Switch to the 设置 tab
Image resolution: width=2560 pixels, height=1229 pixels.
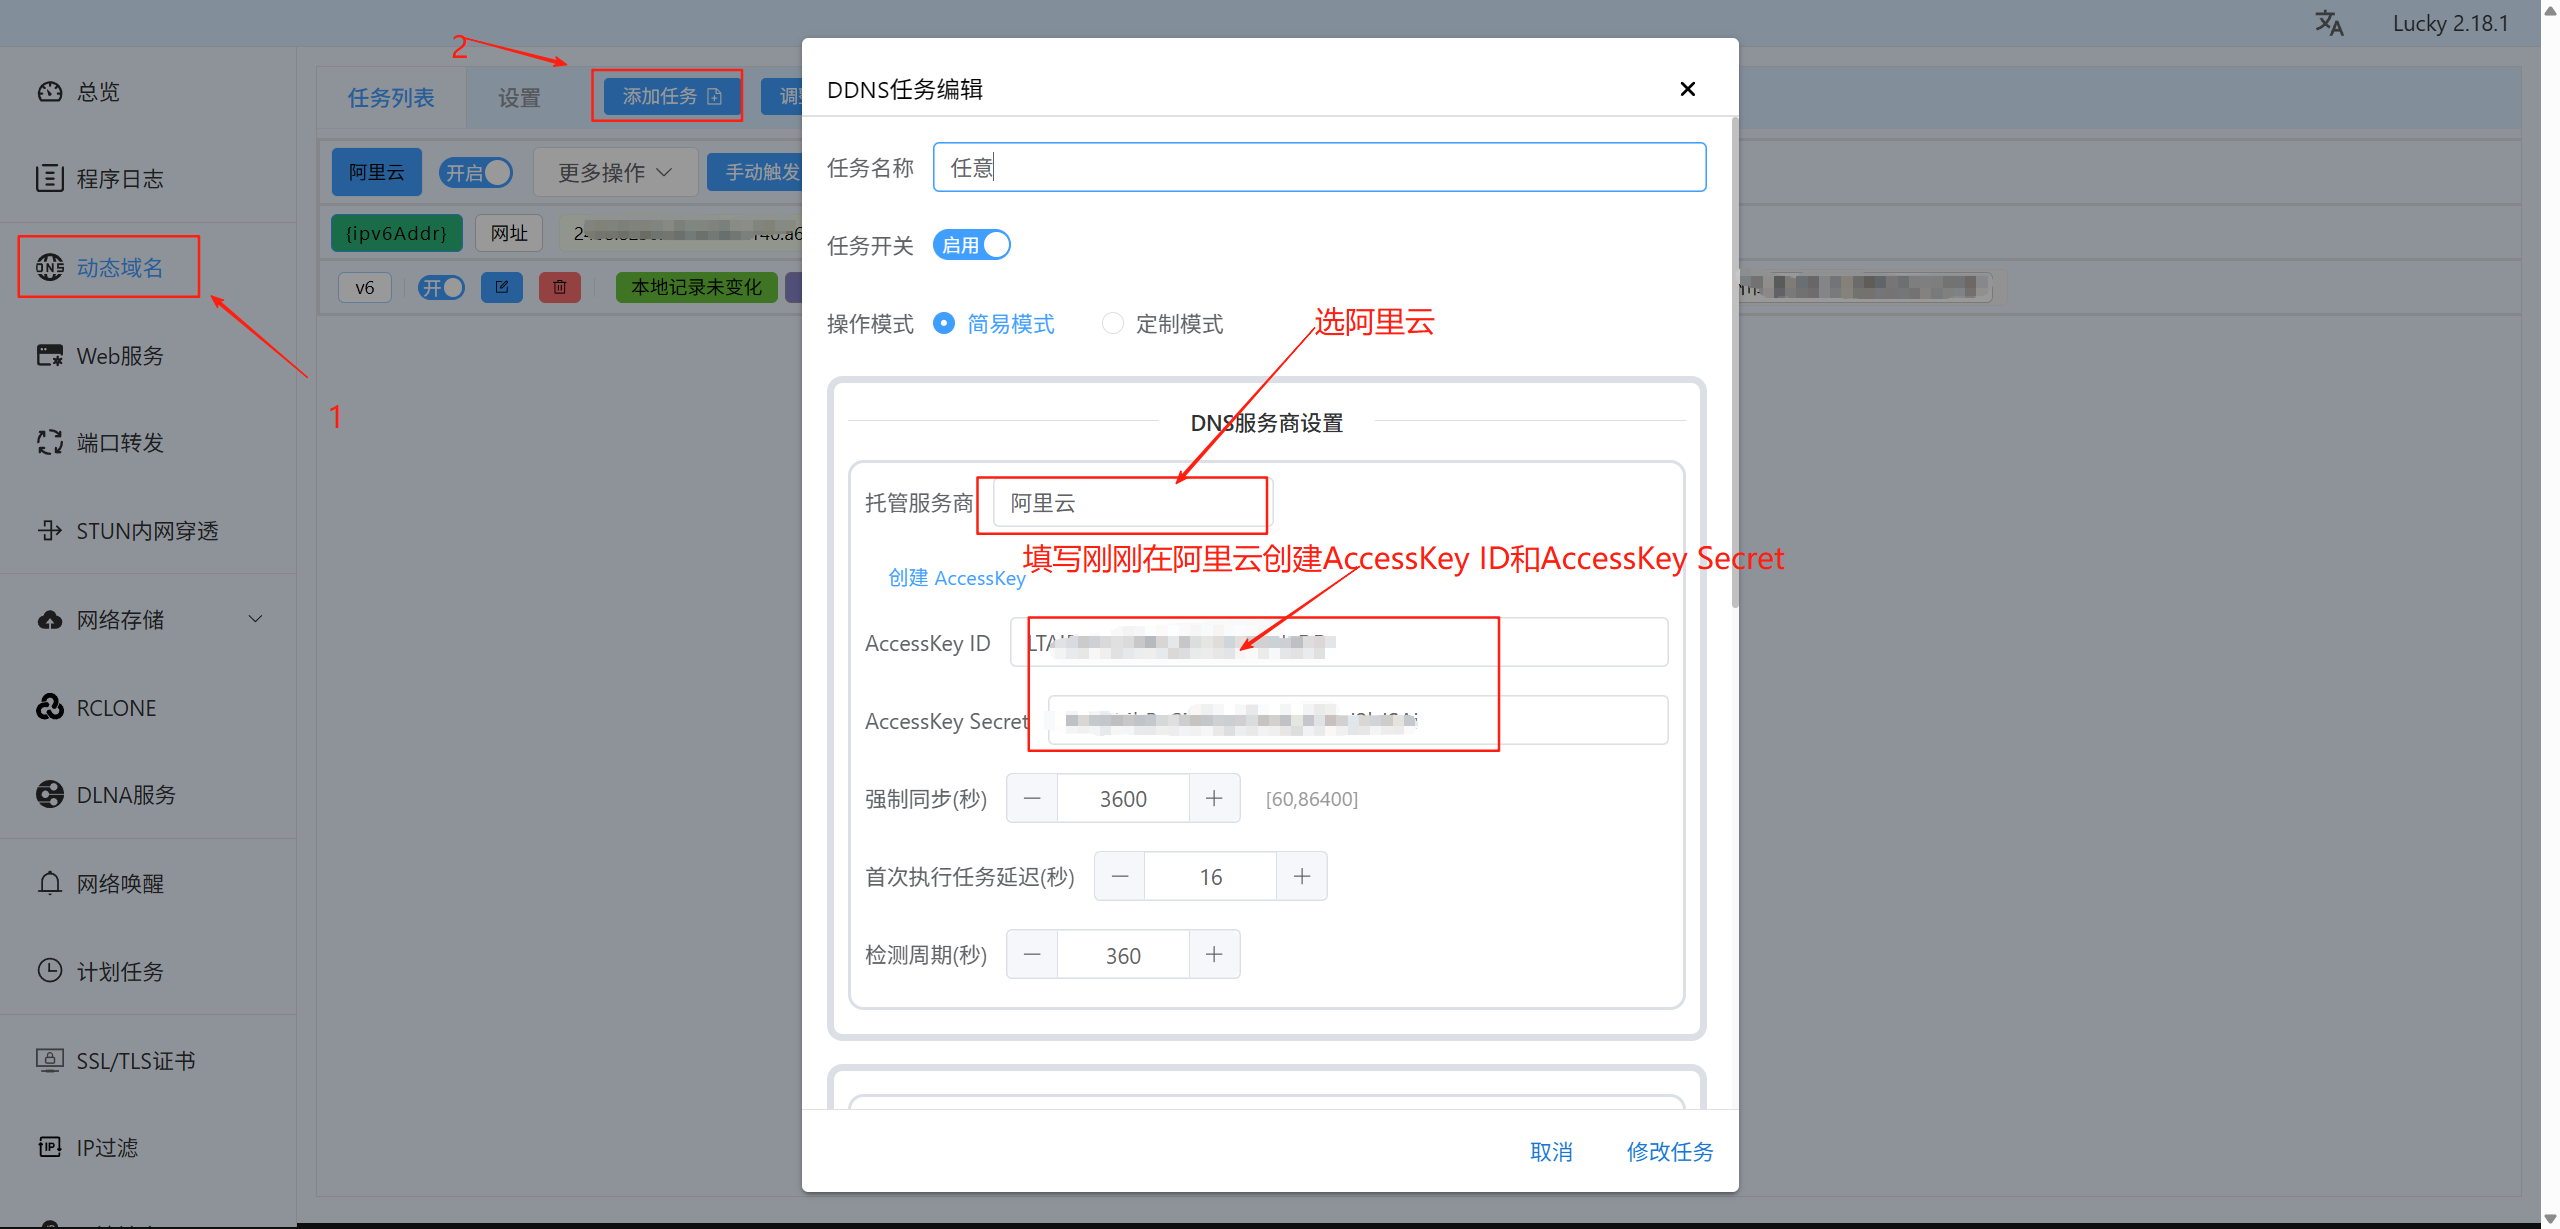519,98
